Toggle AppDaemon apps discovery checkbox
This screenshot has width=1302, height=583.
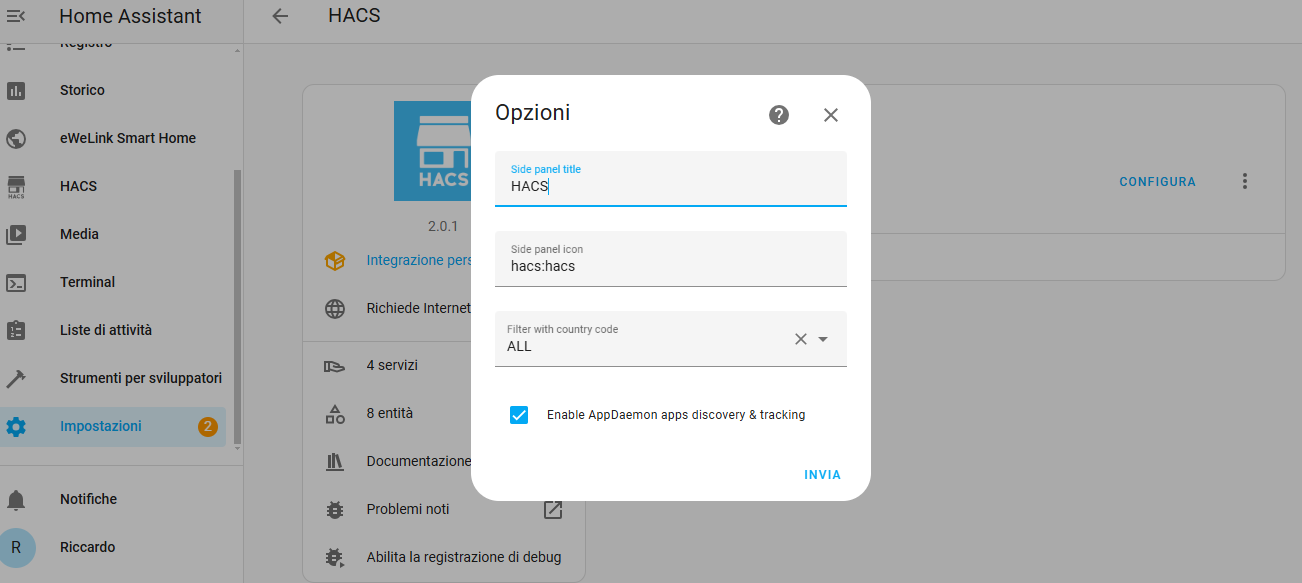[x=519, y=415]
